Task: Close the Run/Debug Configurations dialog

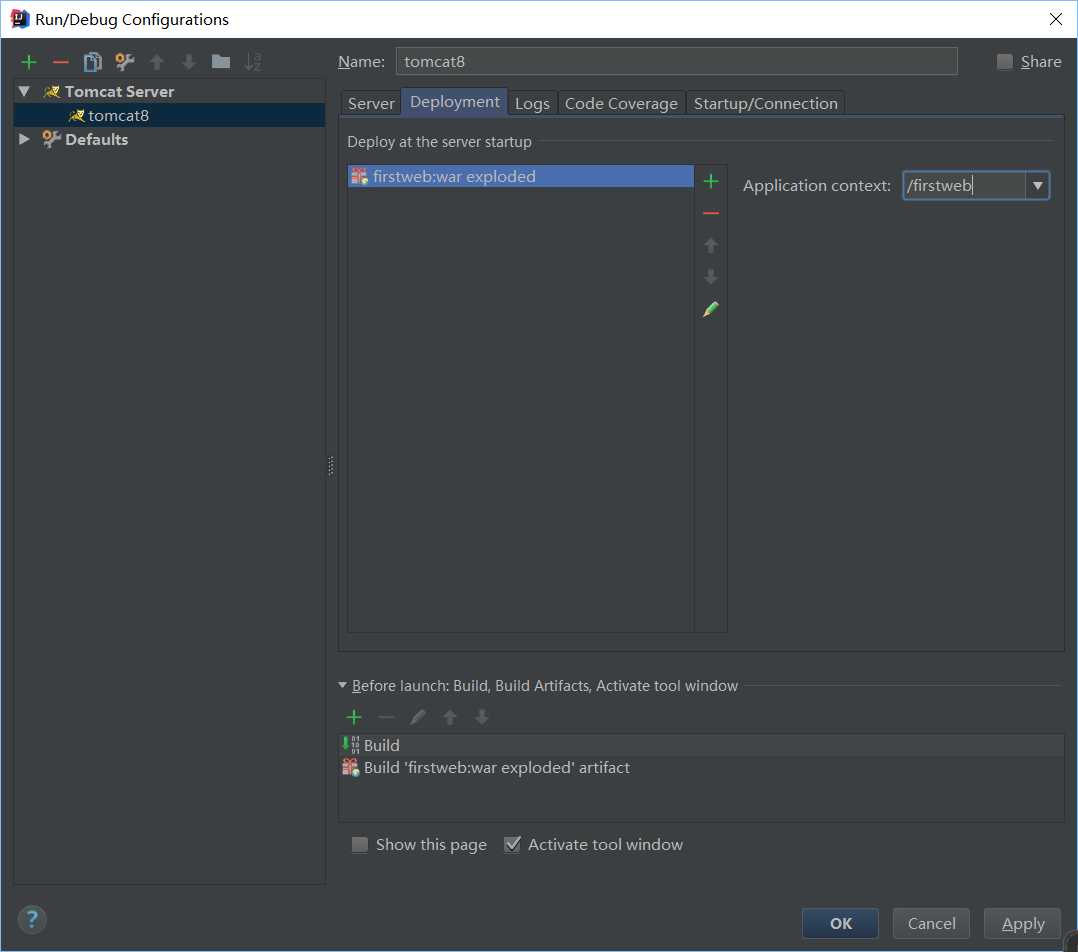Action: 1056,19
